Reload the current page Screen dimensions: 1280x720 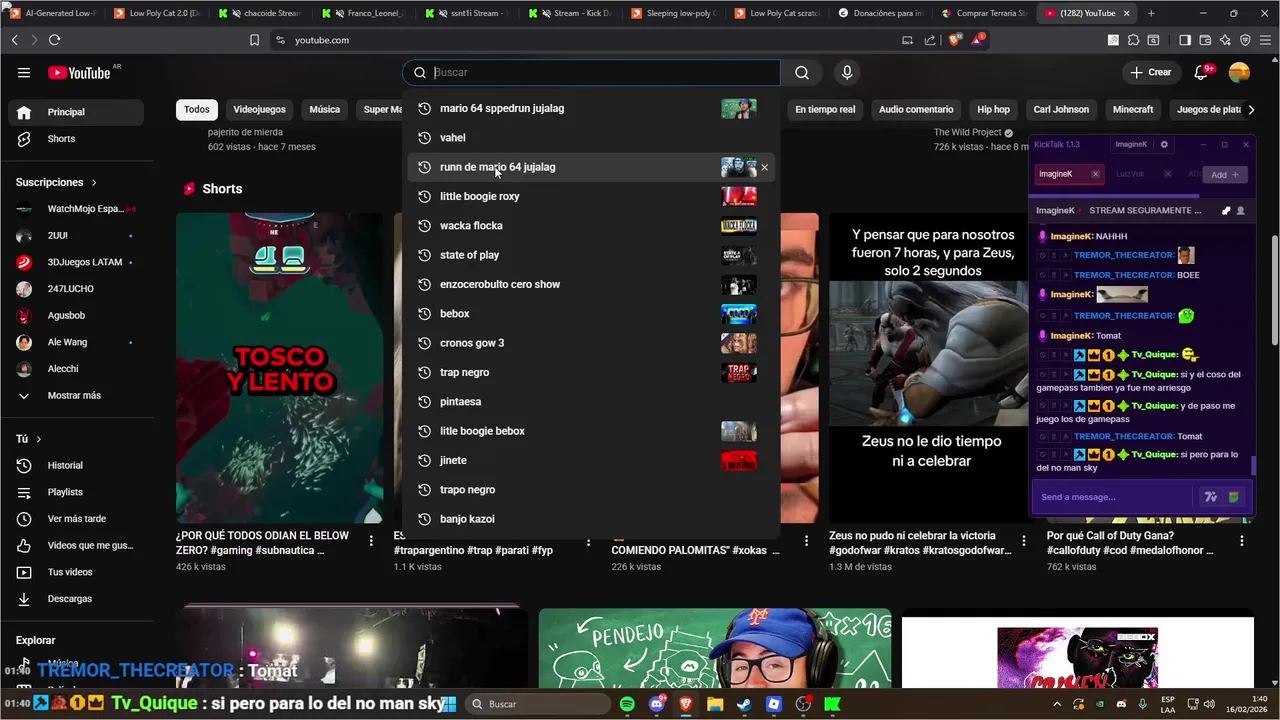pos(54,40)
